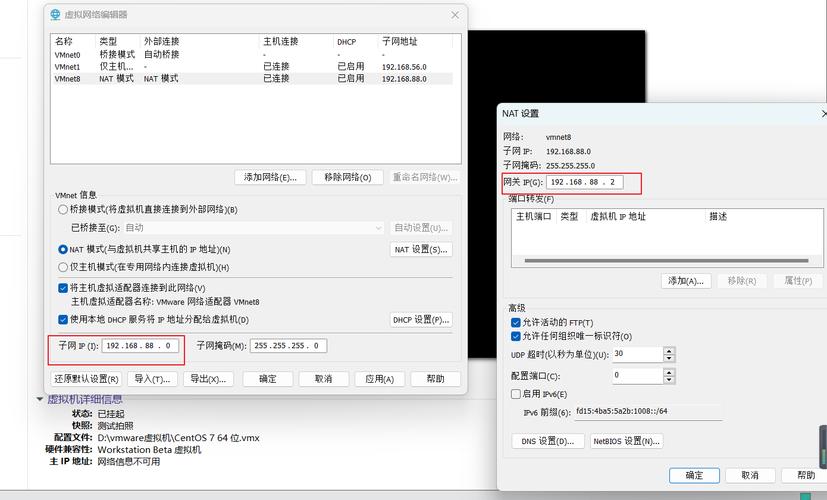Image resolution: width=827 pixels, height=500 pixels.
Task: Click 确定 in NAT 设置 dialog
Action: [694, 475]
